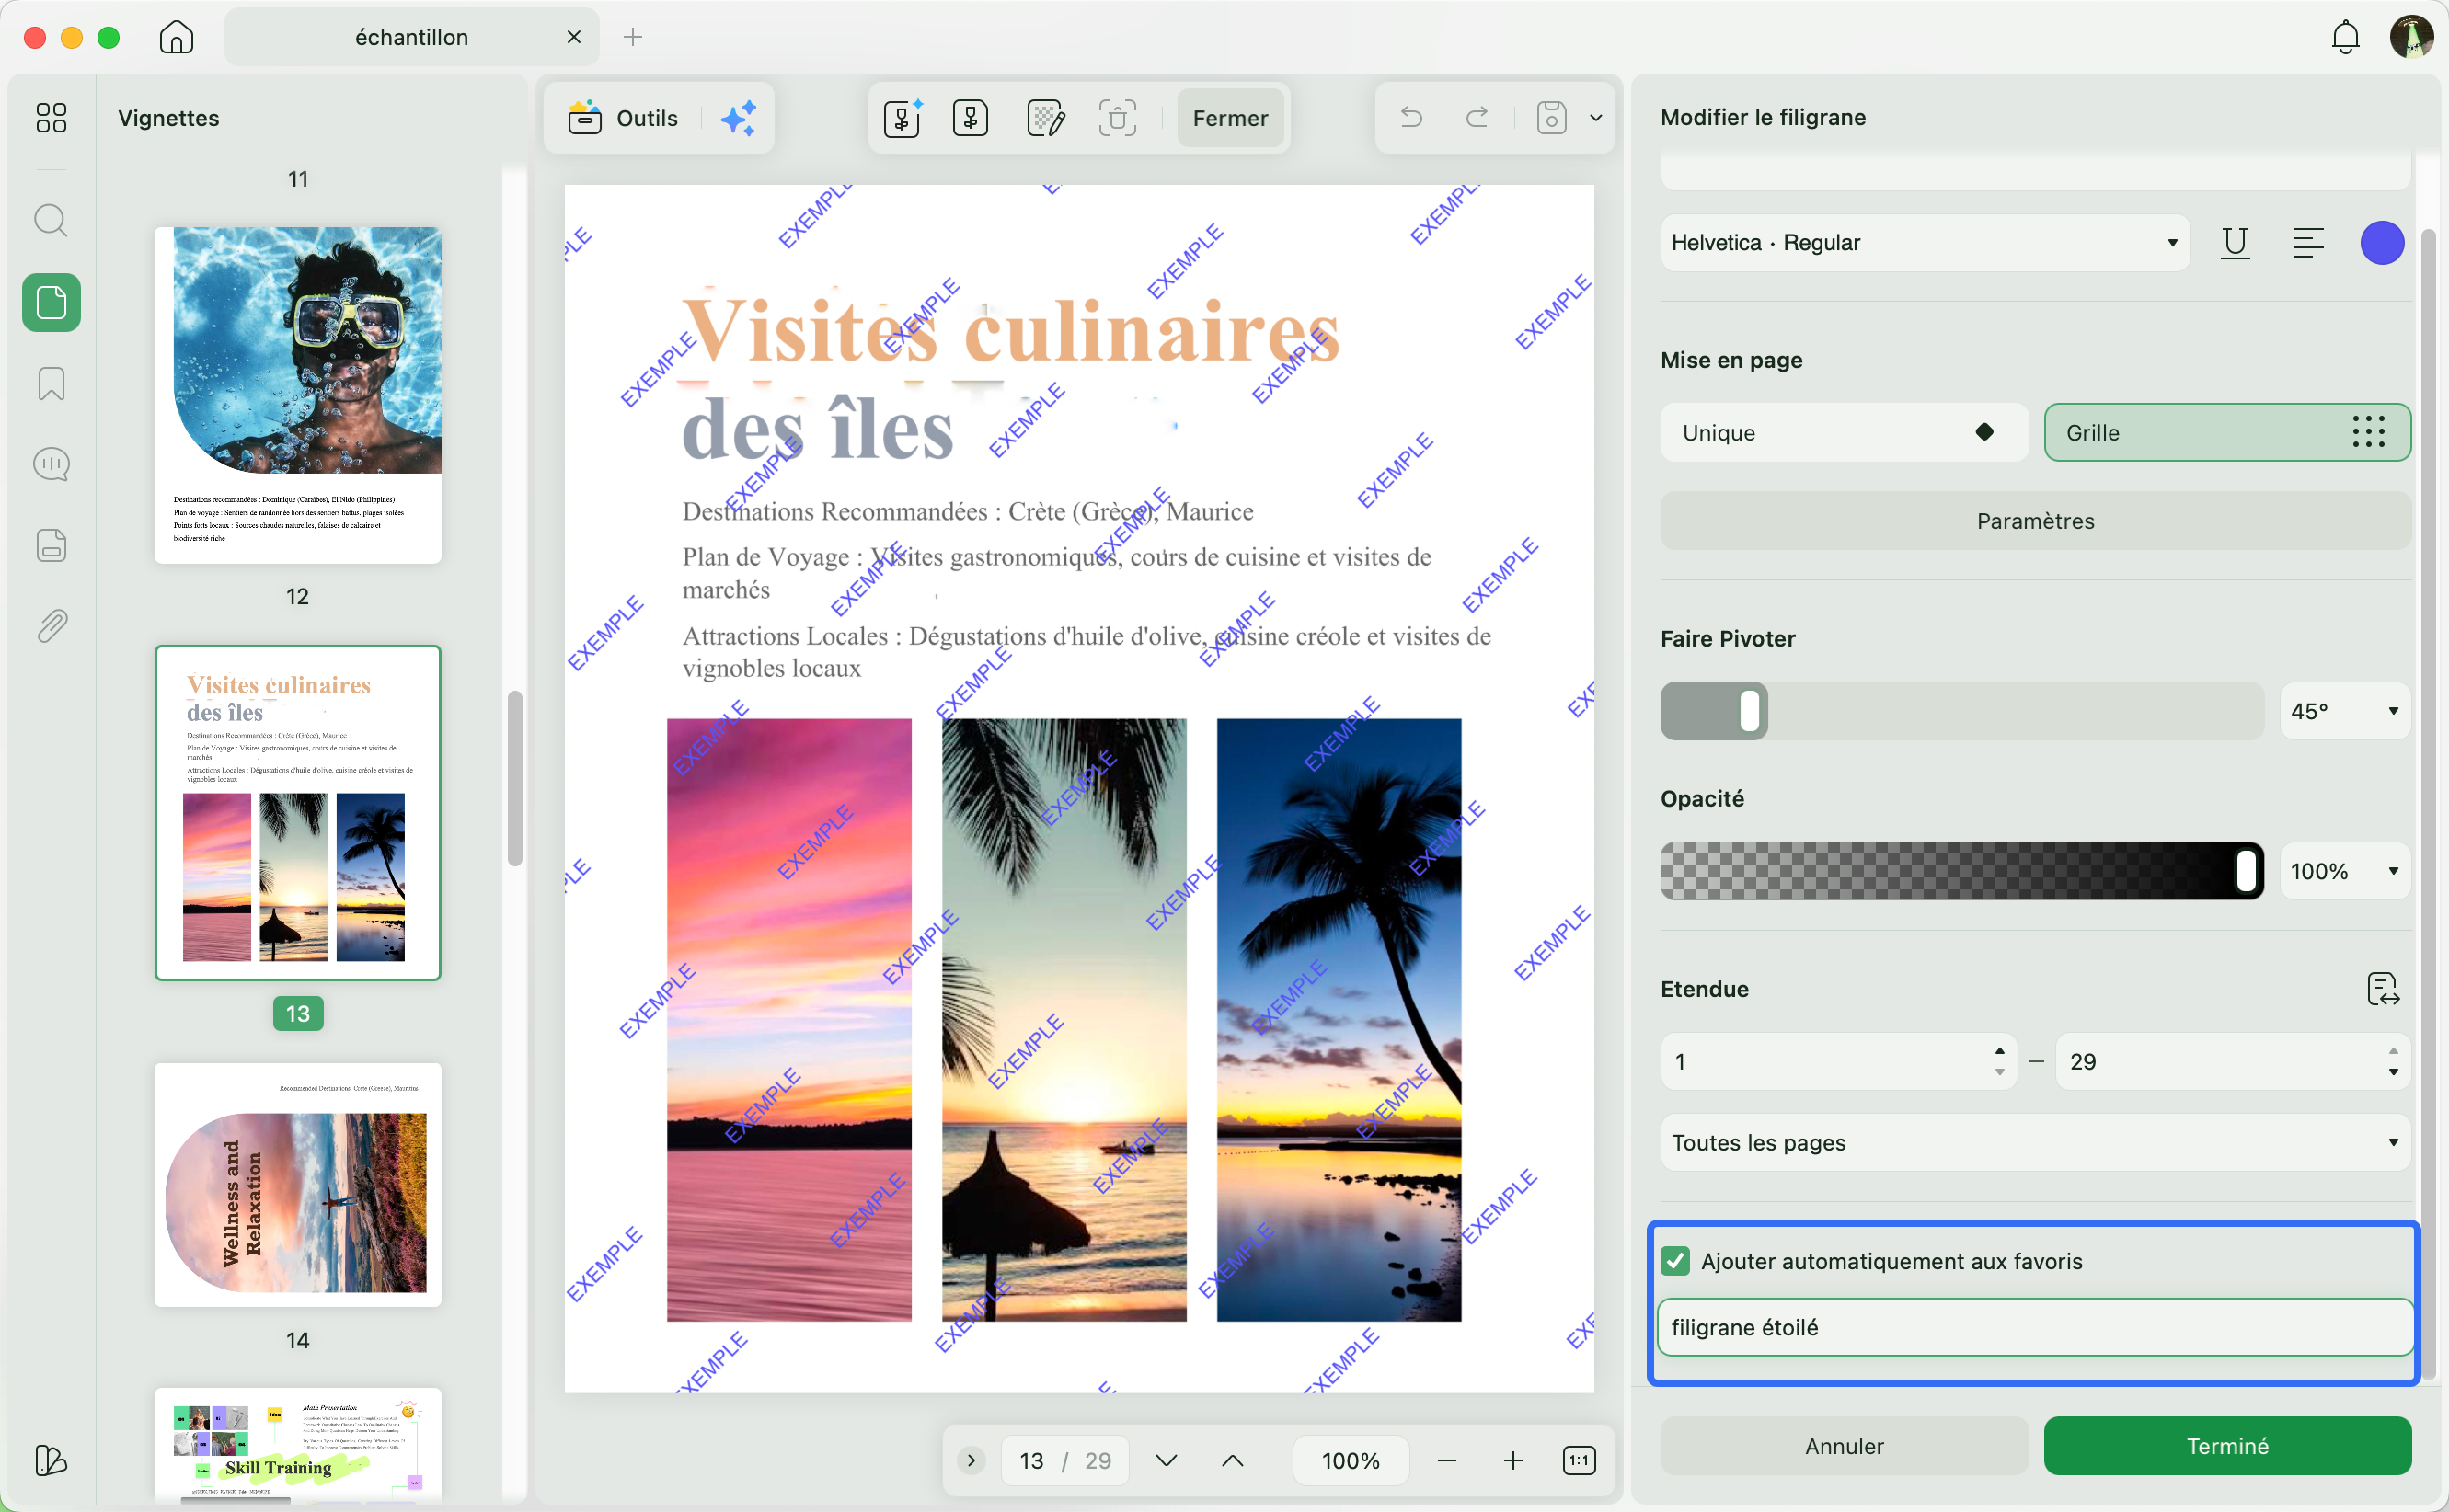The width and height of the screenshot is (2449, 1512).
Task: Open the user profile avatar
Action: point(2411,37)
